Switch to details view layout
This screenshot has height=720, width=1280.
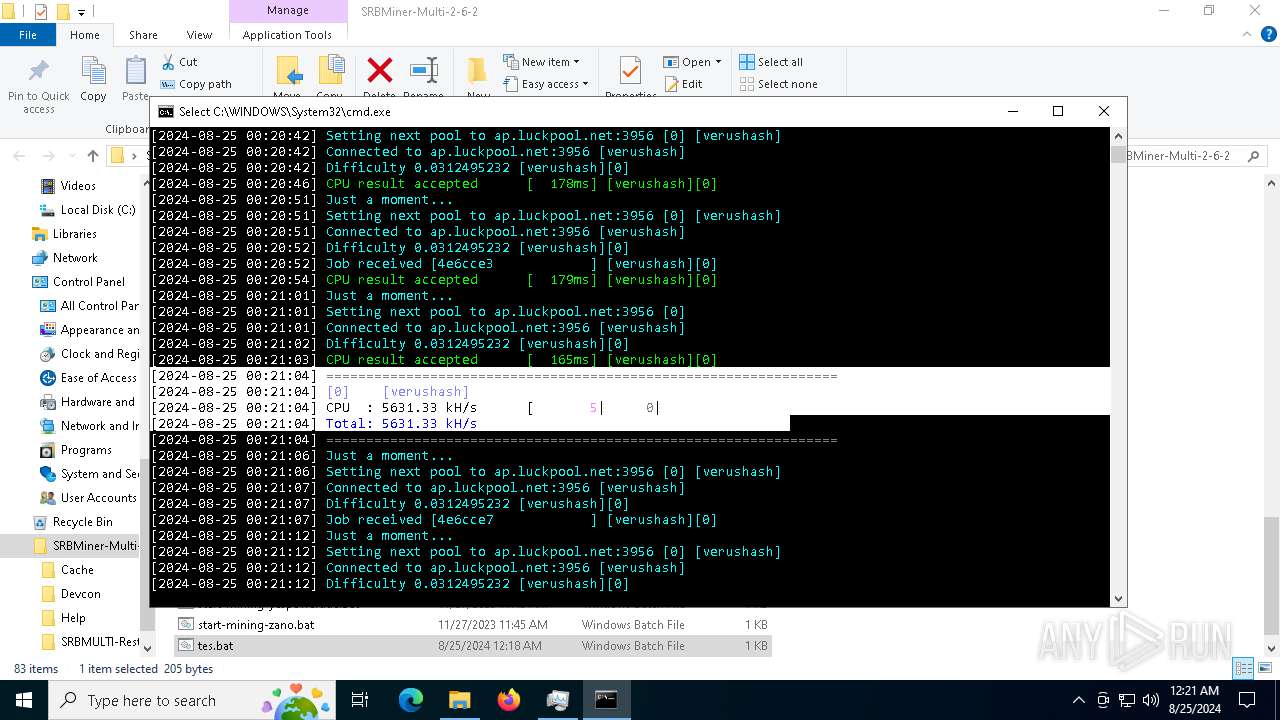pyautogui.click(x=1243, y=669)
